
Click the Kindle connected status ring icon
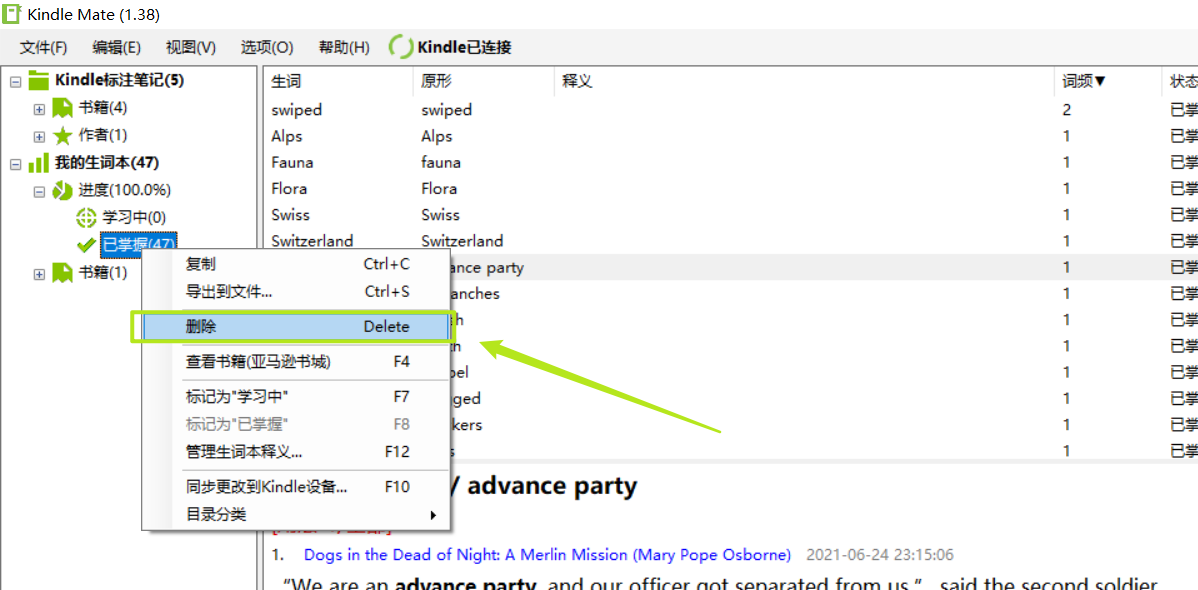401,47
